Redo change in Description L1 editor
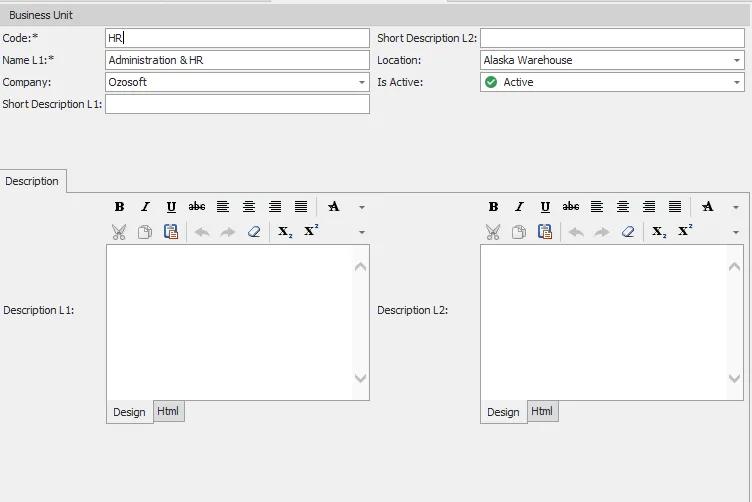 [x=228, y=233]
